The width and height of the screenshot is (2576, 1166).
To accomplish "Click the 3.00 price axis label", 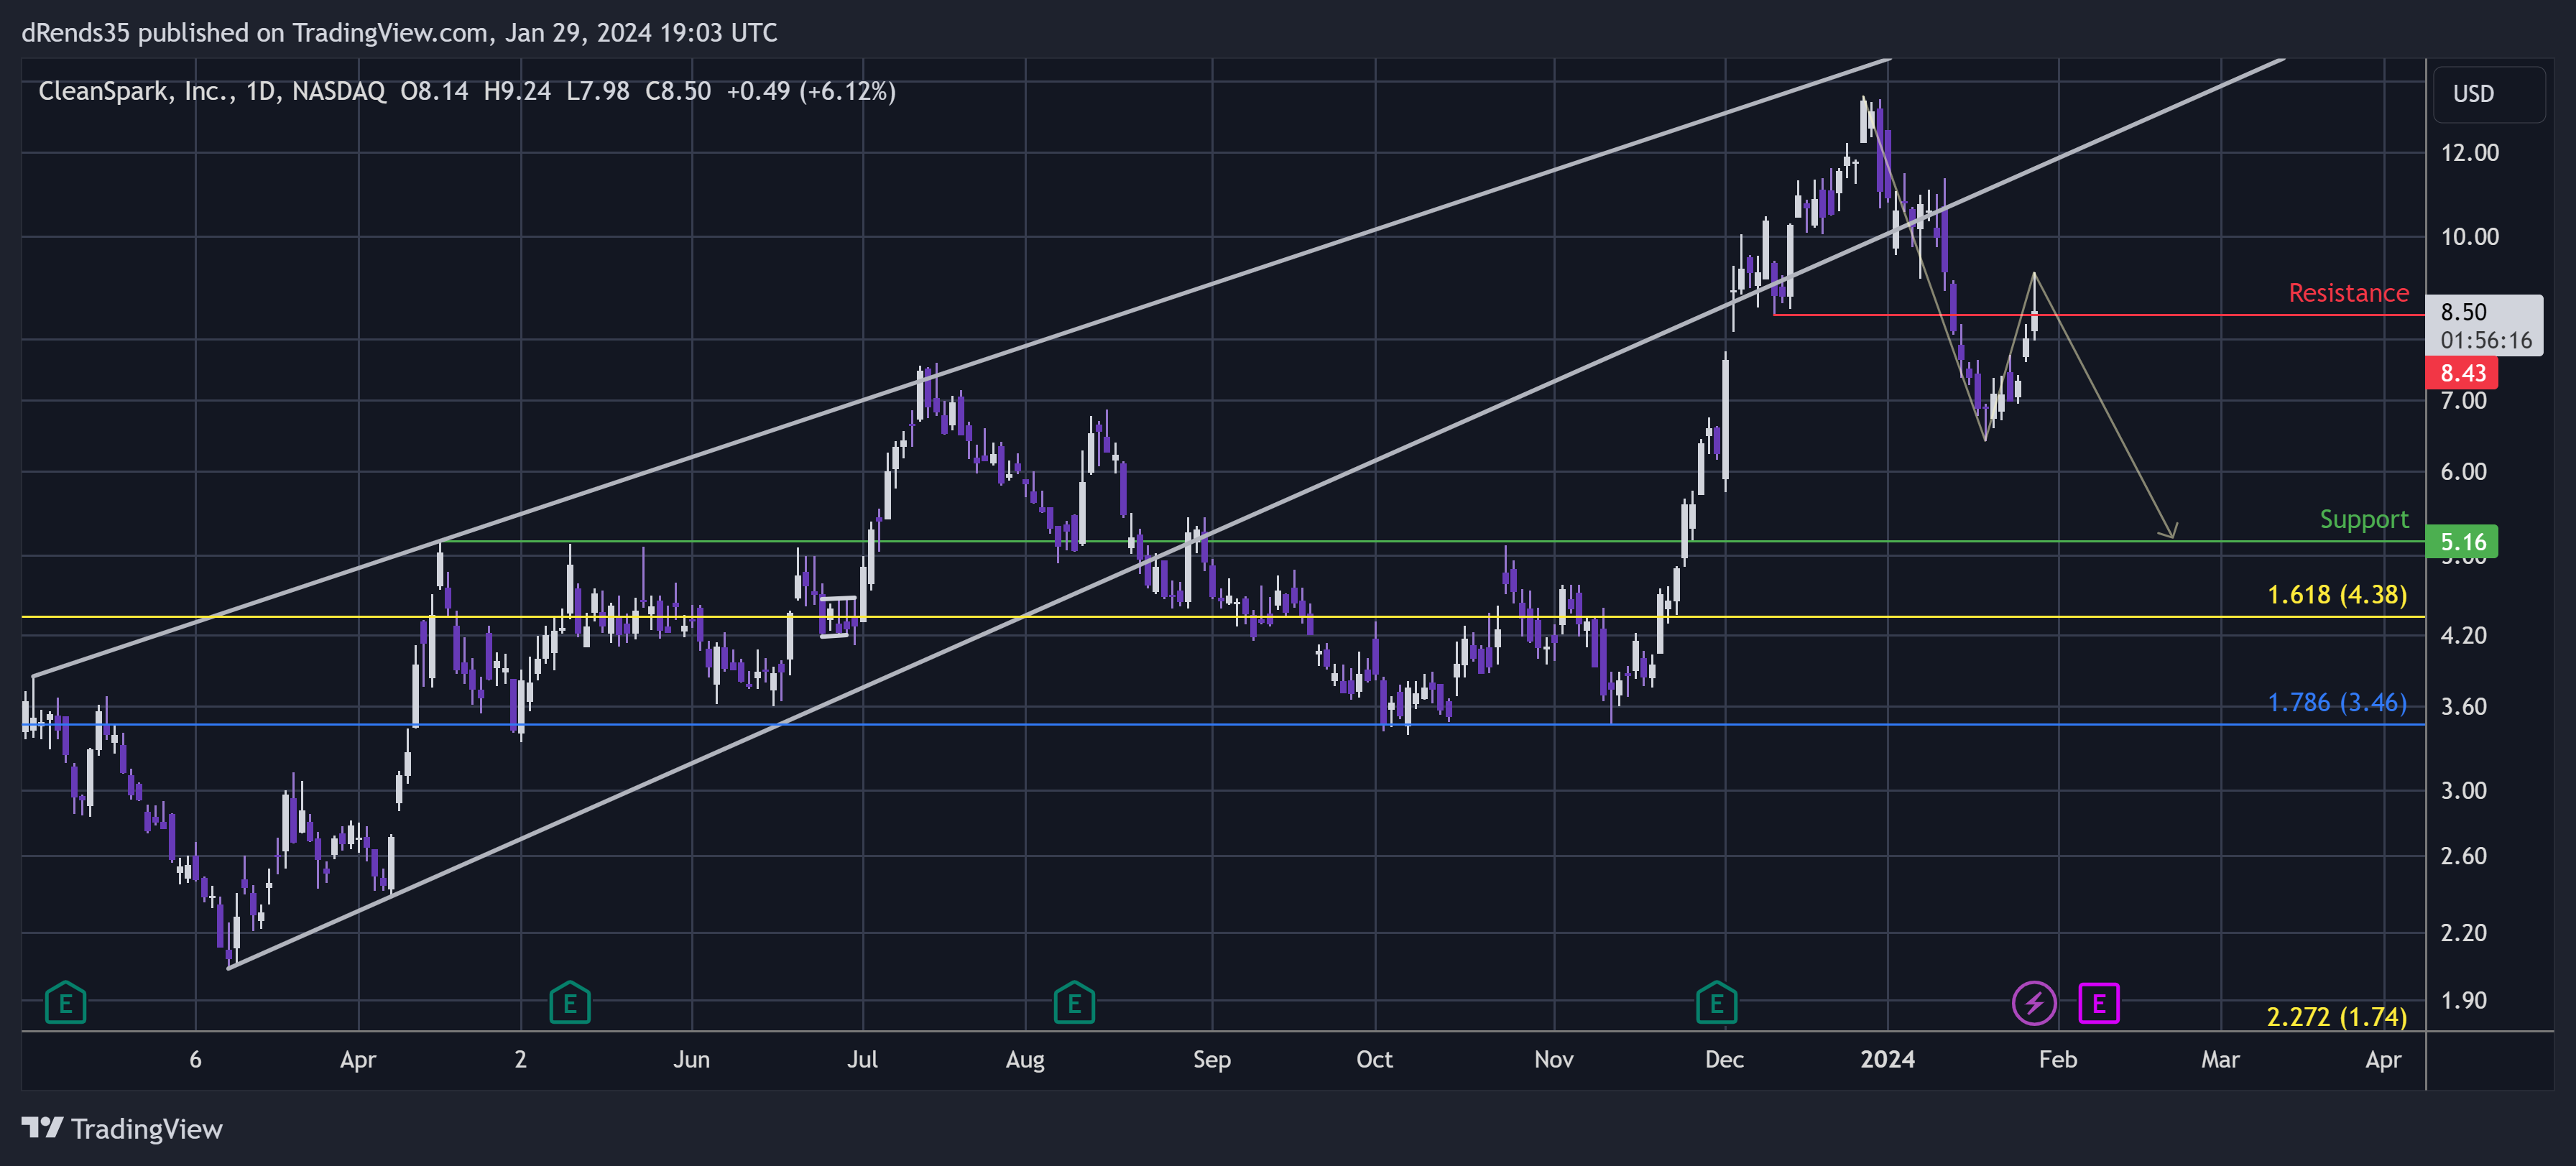I will [x=2463, y=791].
